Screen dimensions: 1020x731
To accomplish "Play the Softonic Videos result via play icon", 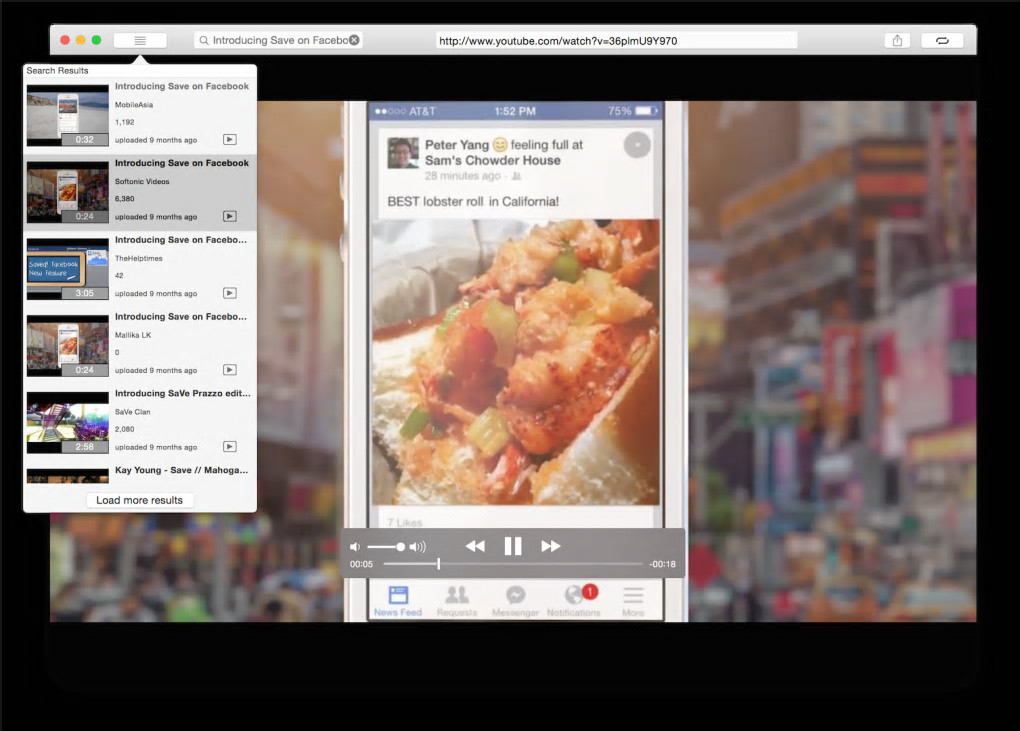I will [x=230, y=216].
